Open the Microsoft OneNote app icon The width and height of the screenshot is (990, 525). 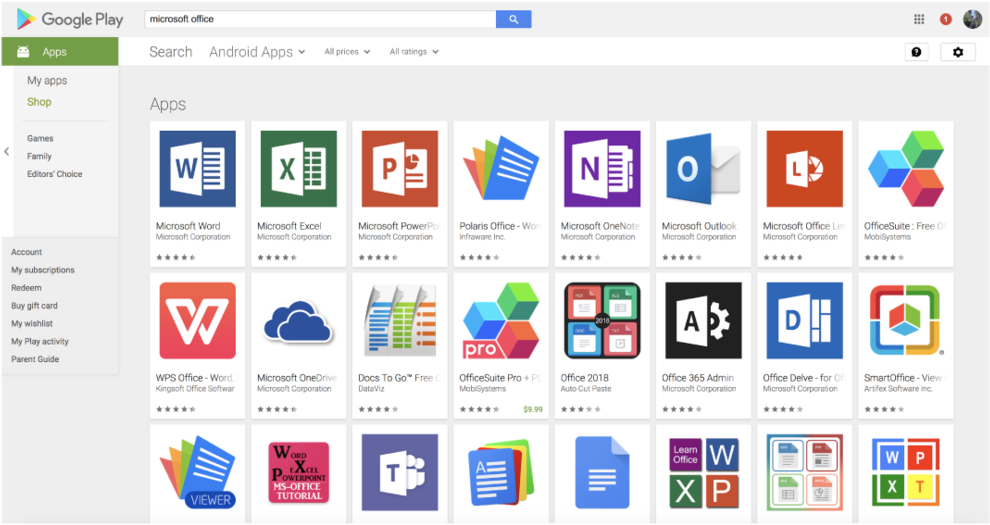pyautogui.click(x=602, y=168)
